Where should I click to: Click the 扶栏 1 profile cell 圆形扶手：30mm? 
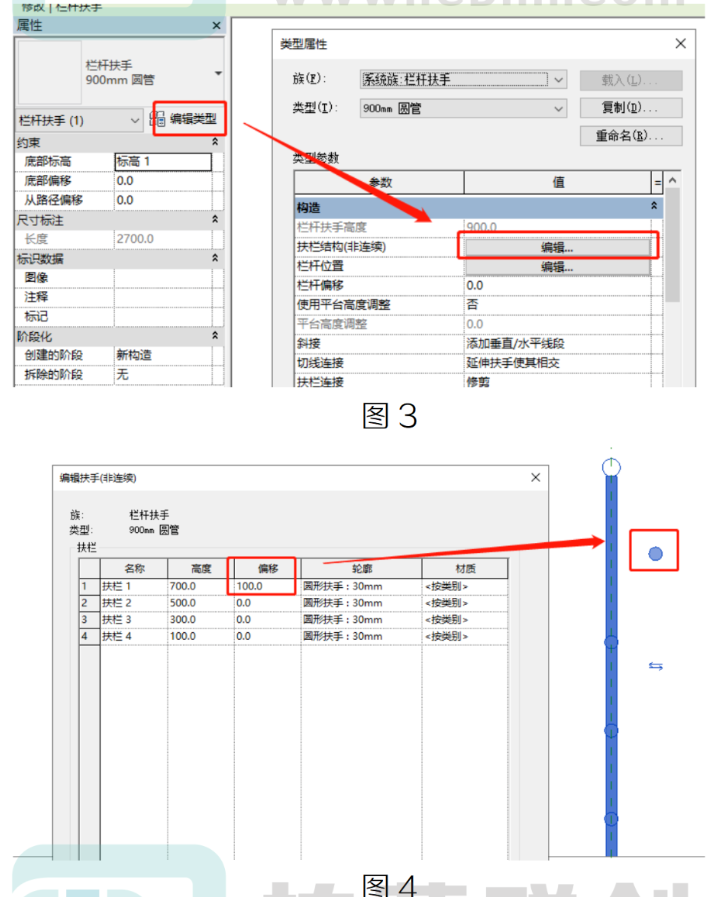(362, 586)
